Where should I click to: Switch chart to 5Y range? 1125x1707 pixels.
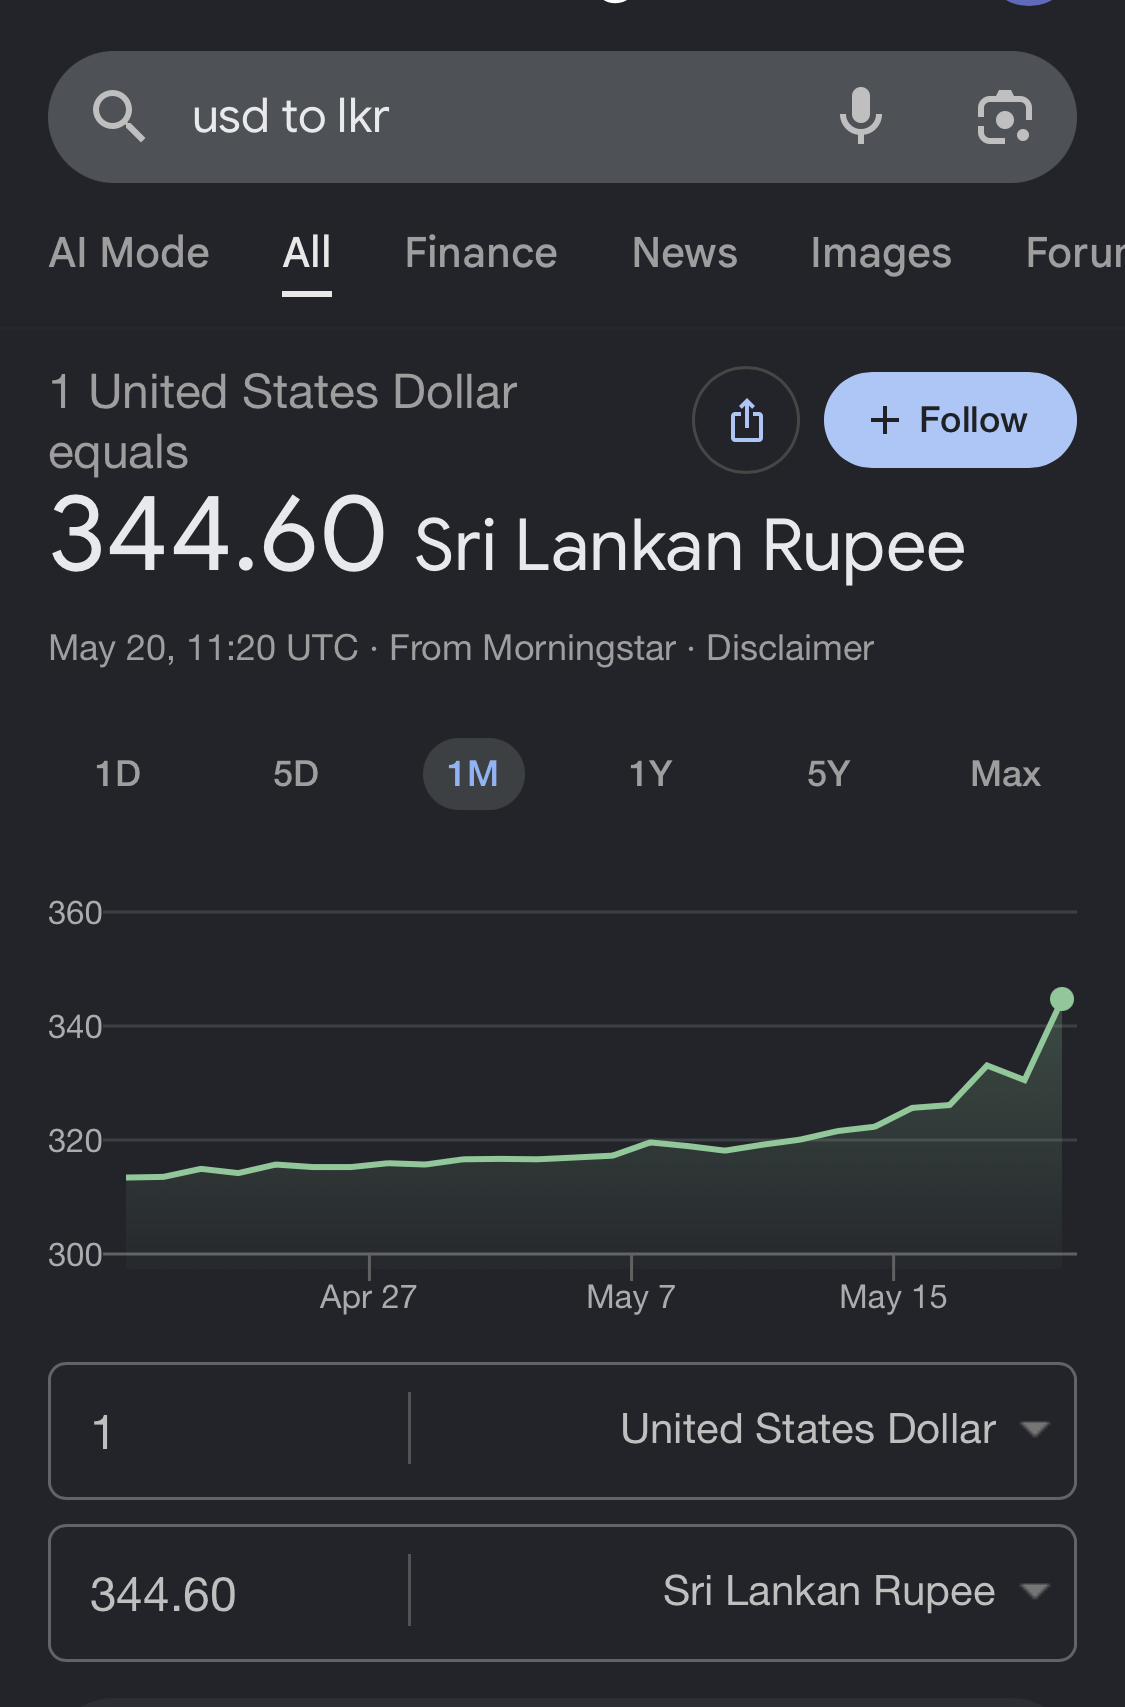pos(829,774)
